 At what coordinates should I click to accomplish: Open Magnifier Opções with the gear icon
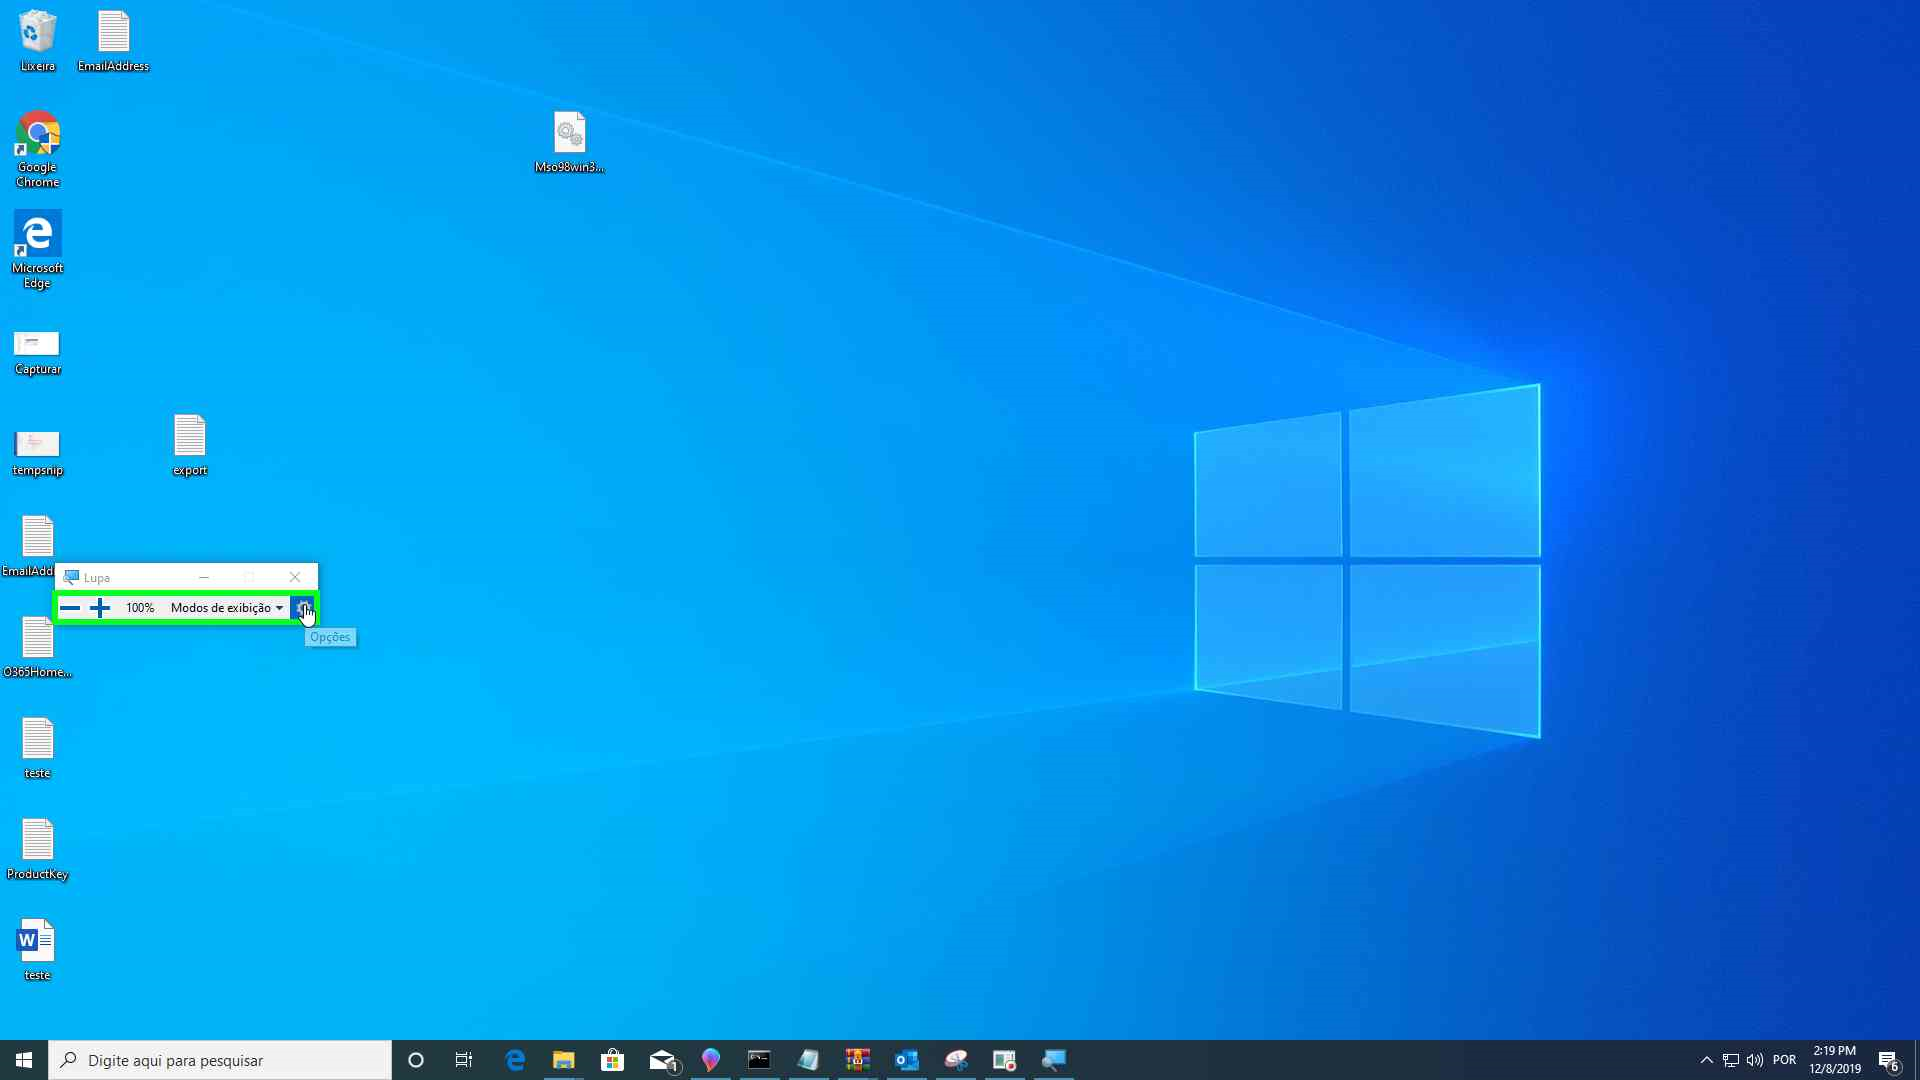pos(305,607)
